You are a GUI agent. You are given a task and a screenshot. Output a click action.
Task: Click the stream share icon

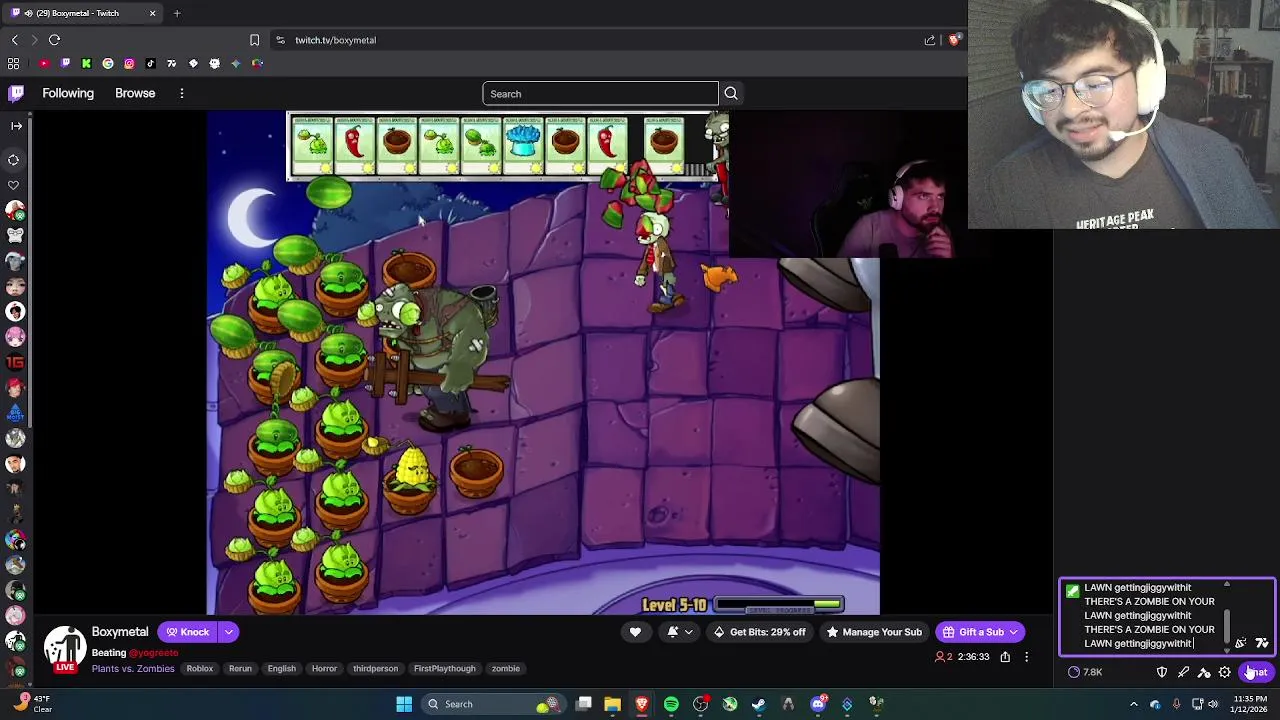pyautogui.click(x=1005, y=657)
